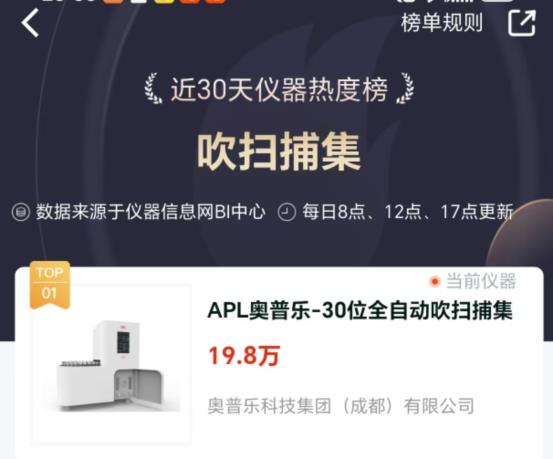Viewport: 553px width, 459px height.
Task: Click the right laurel wreath icon
Action: point(405,89)
